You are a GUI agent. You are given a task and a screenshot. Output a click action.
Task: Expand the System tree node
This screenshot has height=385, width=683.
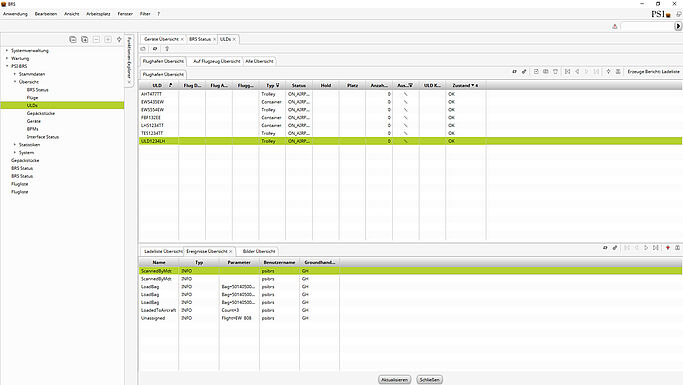click(x=15, y=152)
